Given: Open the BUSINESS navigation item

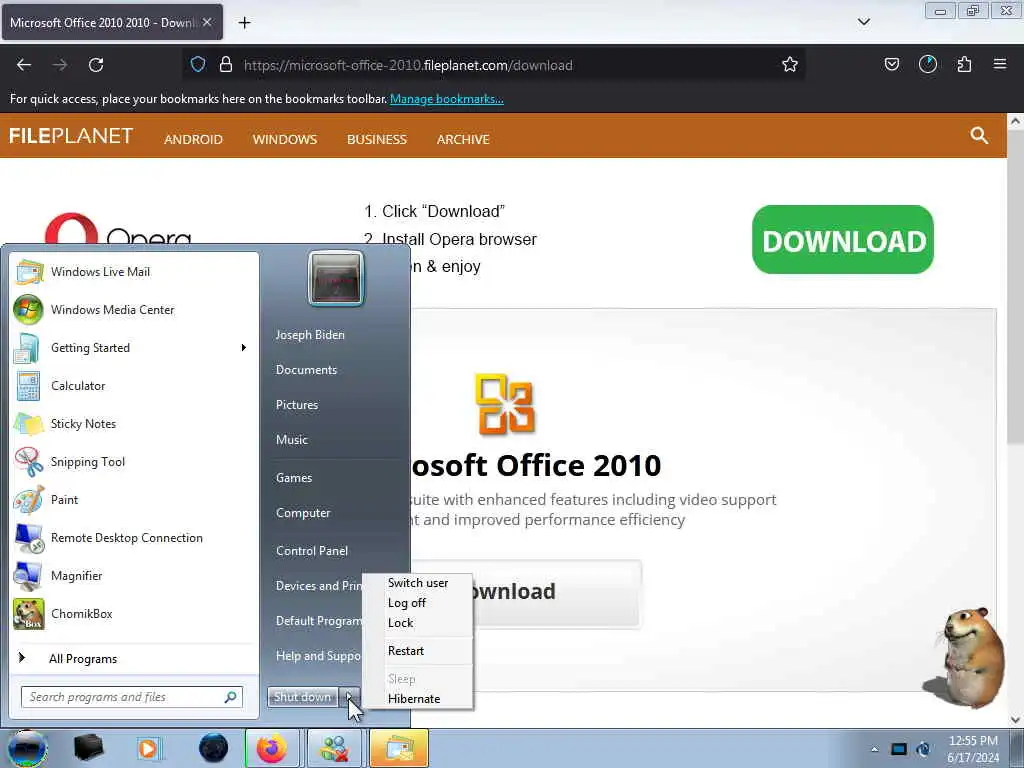Looking at the screenshot, I should click(377, 139).
